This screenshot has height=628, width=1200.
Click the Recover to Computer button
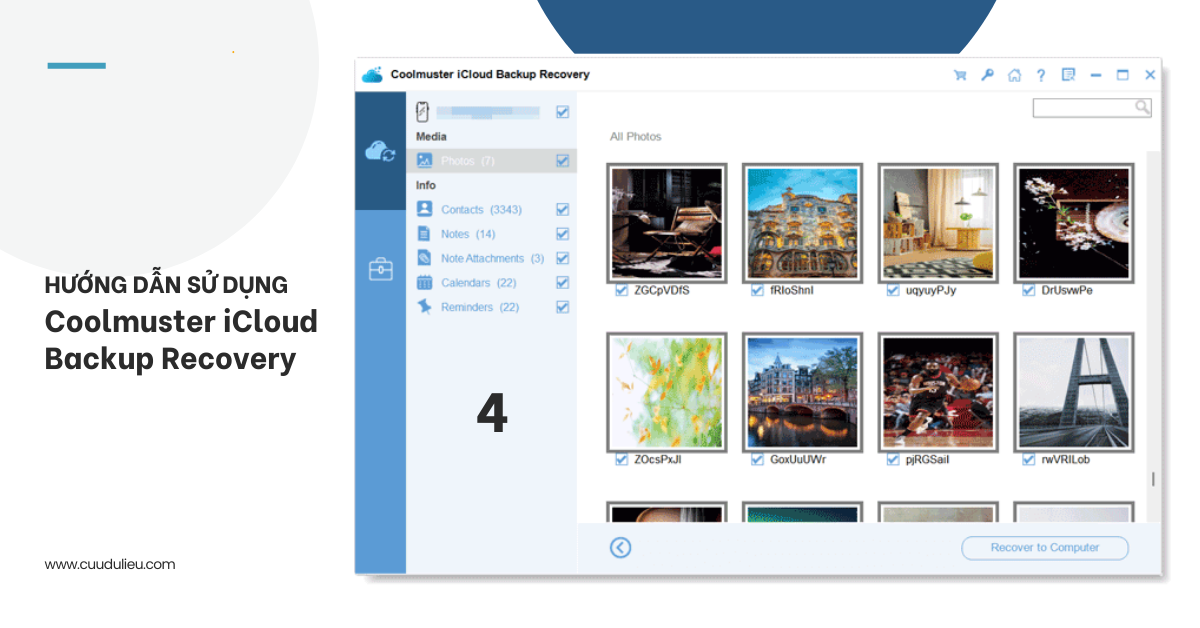click(x=1044, y=547)
